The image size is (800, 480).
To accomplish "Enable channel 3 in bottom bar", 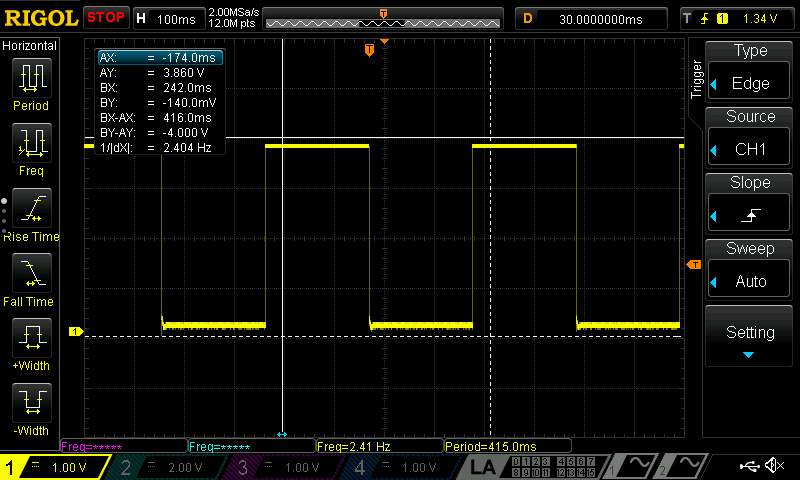I will [287, 467].
